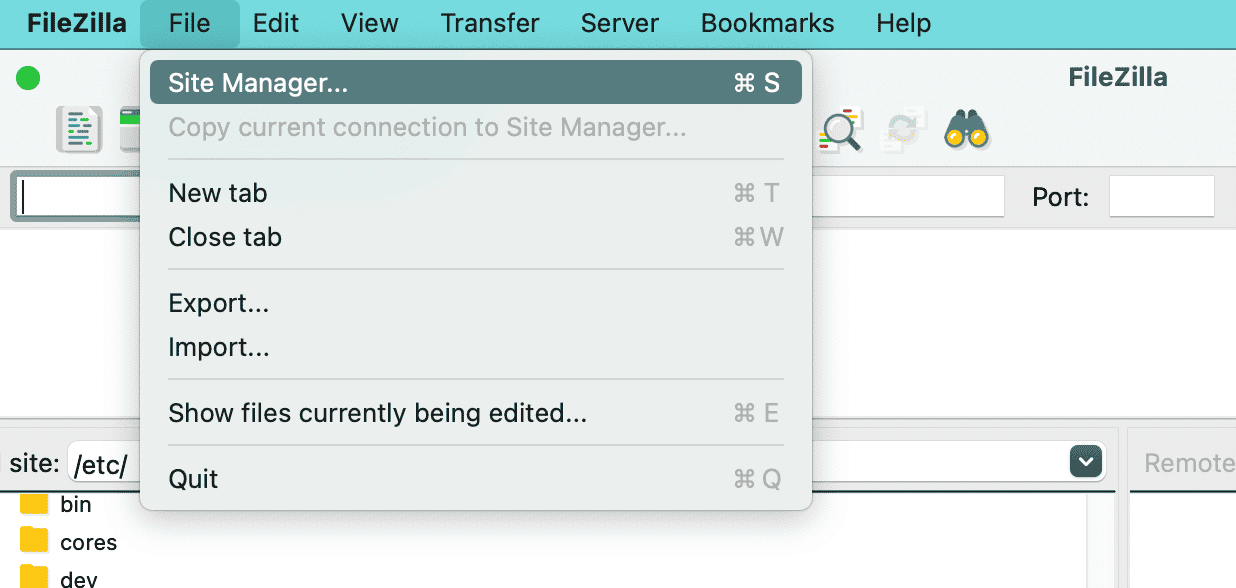Click inside the Port input field
Viewport: 1236px width, 588px height.
[x=1161, y=196]
